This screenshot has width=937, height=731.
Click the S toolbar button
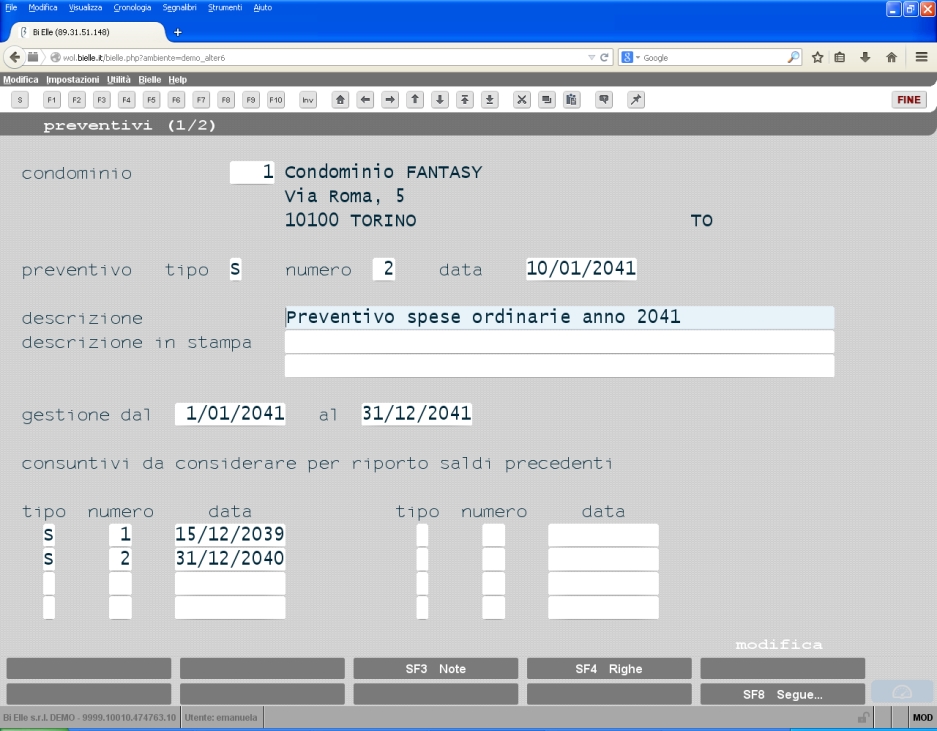pos(20,100)
